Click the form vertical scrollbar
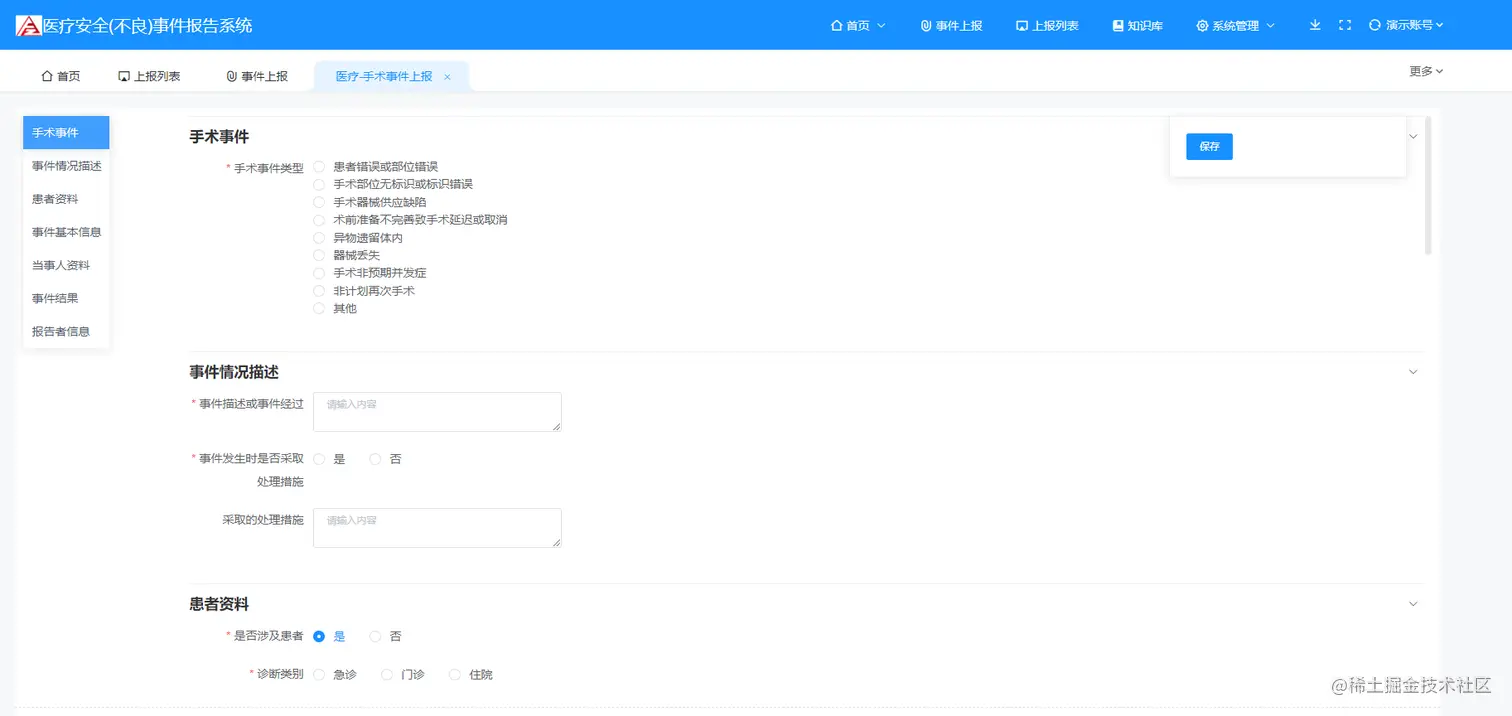The image size is (1512, 716). tap(1428, 186)
